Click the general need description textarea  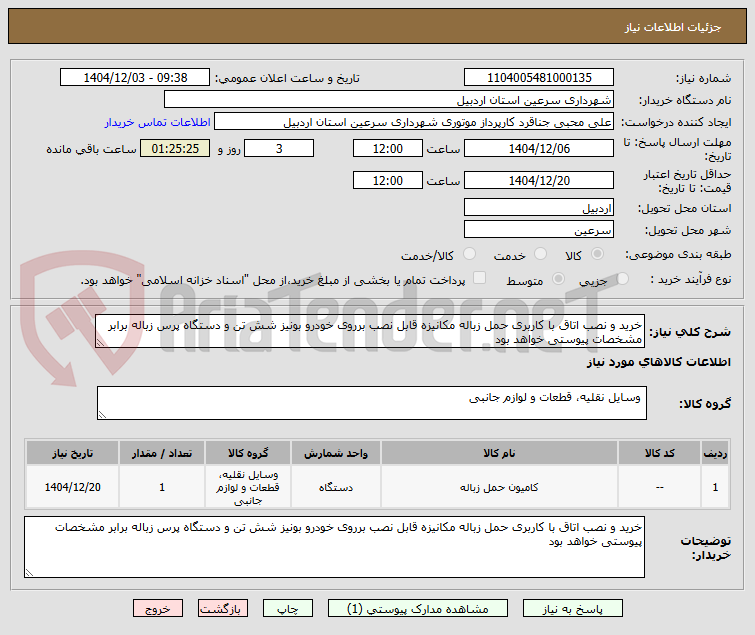pos(370,331)
